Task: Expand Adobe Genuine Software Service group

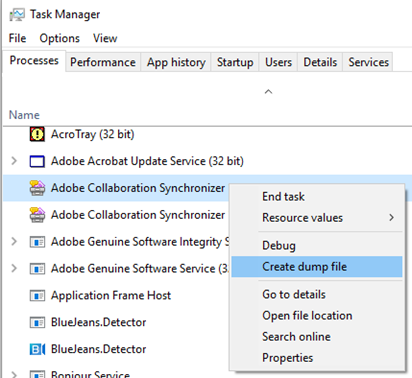Action: click(x=14, y=268)
